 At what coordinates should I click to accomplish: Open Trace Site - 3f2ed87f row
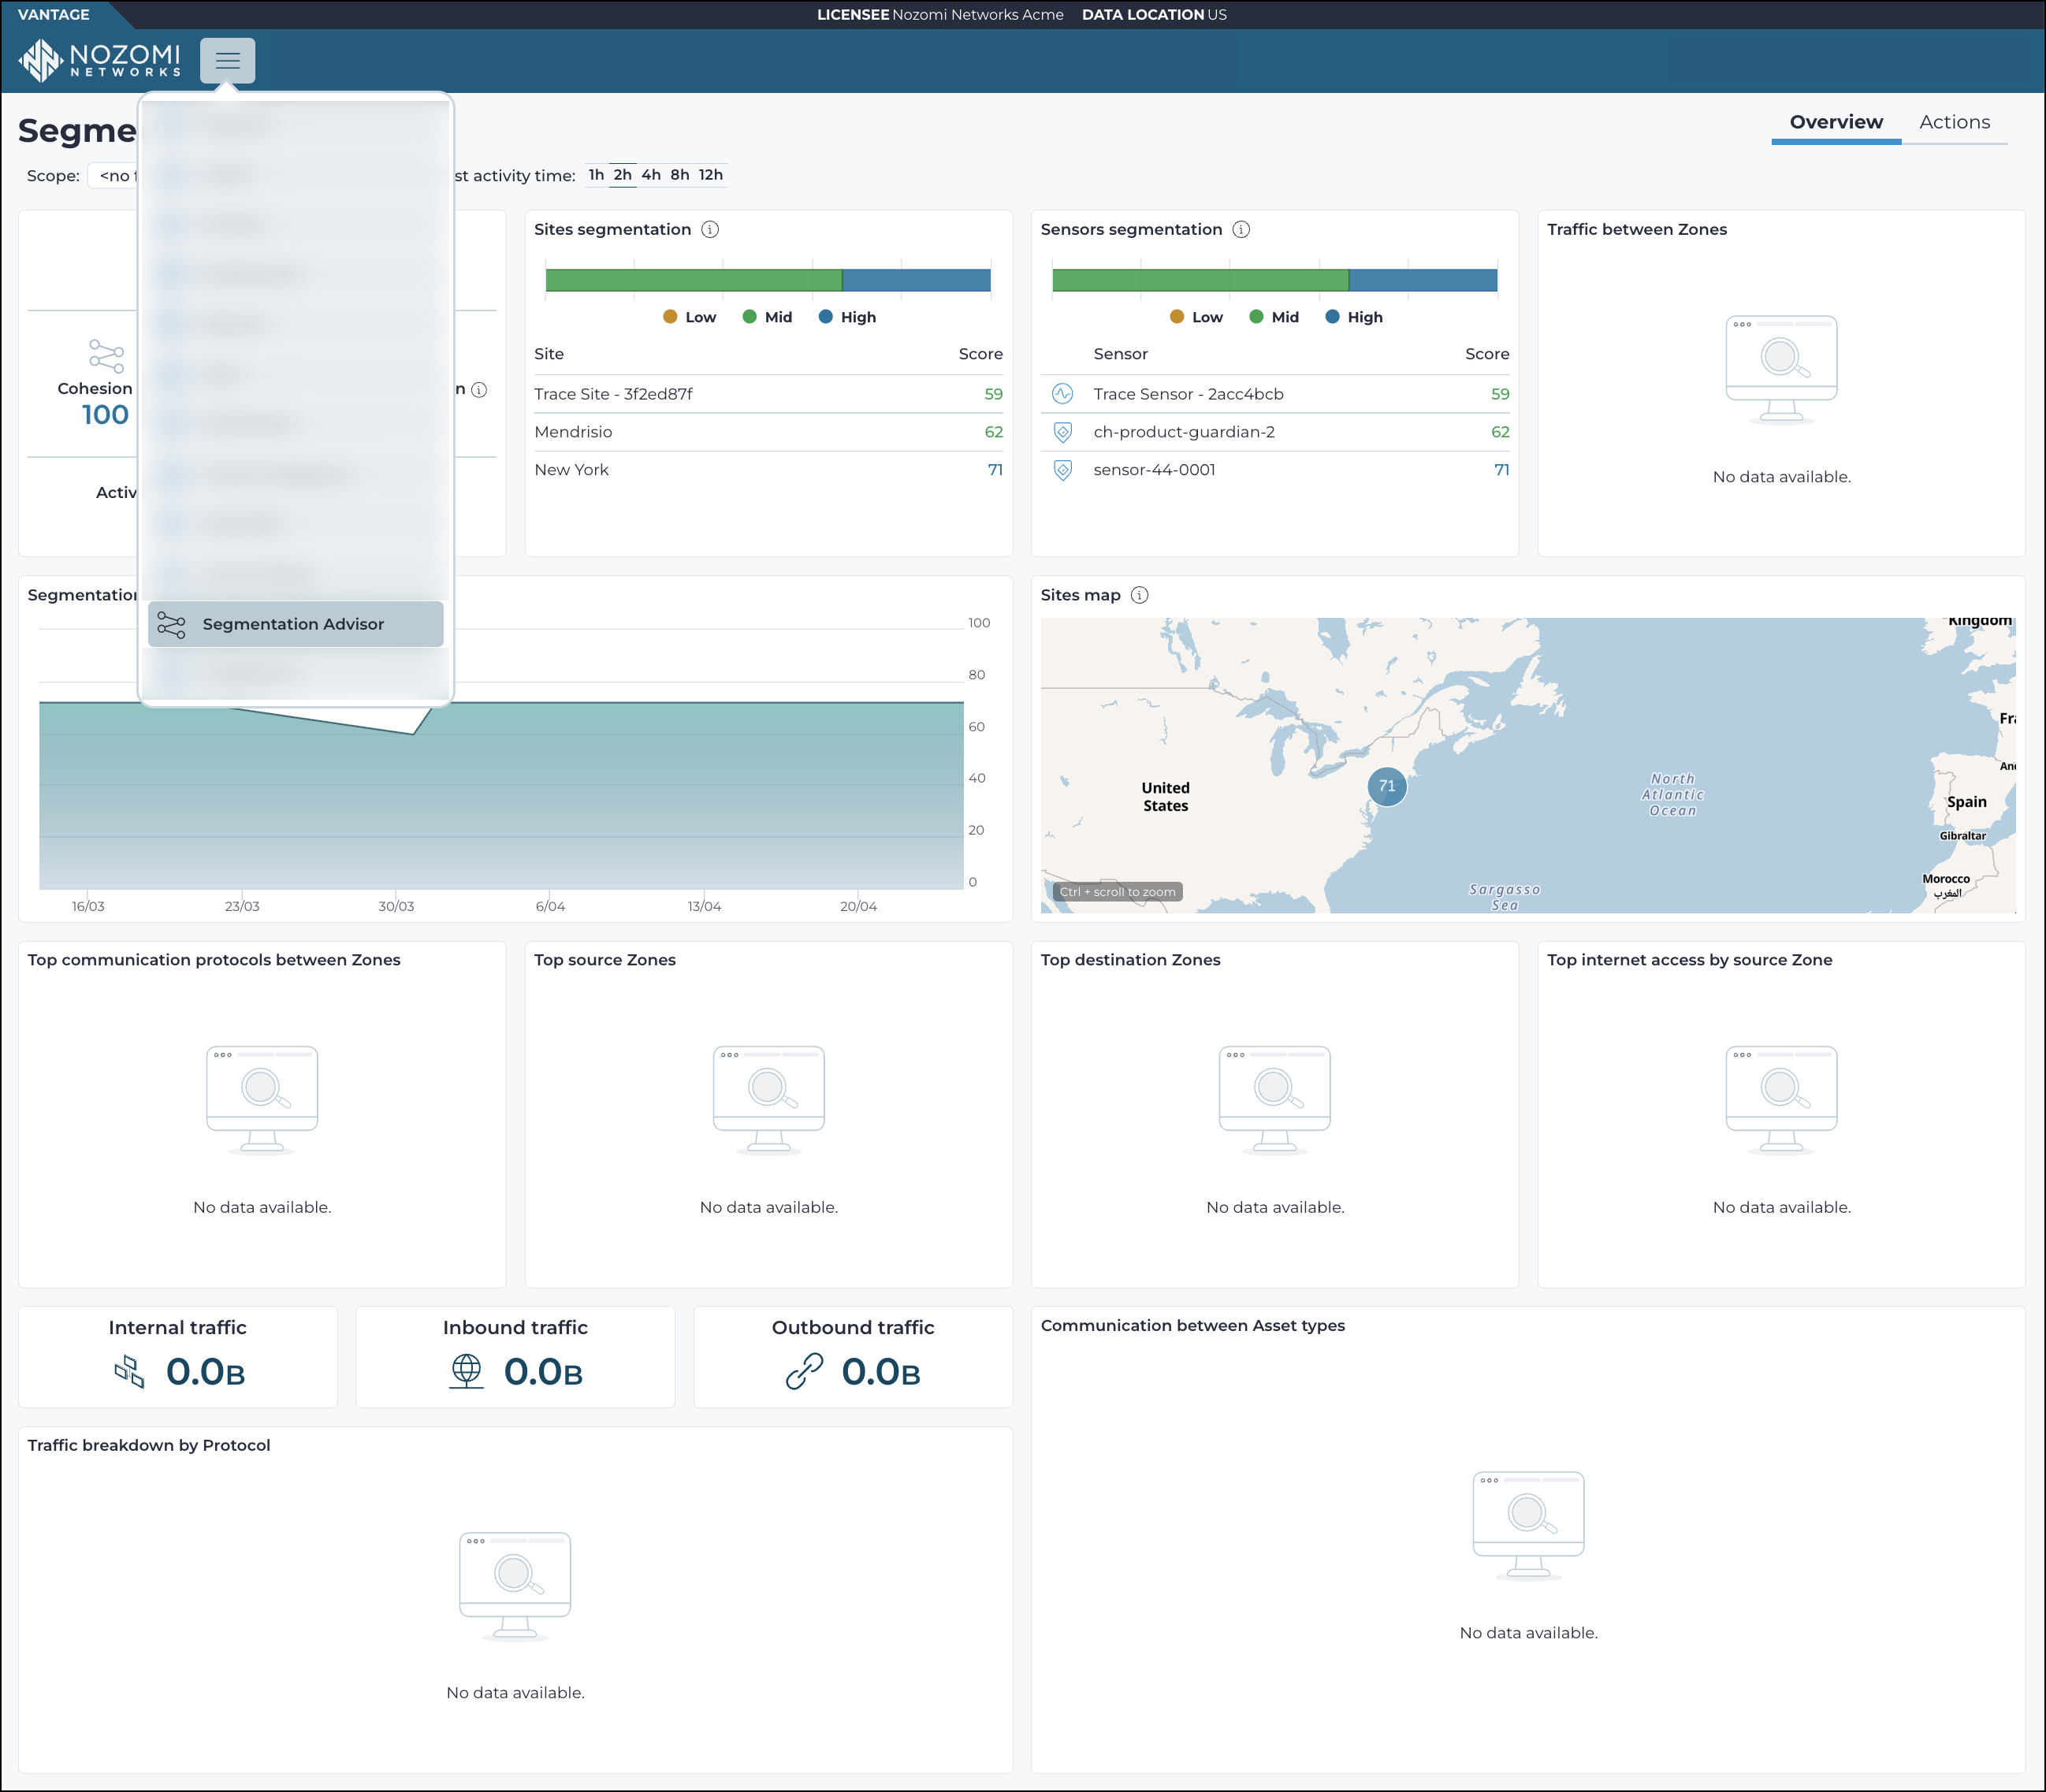click(768, 394)
